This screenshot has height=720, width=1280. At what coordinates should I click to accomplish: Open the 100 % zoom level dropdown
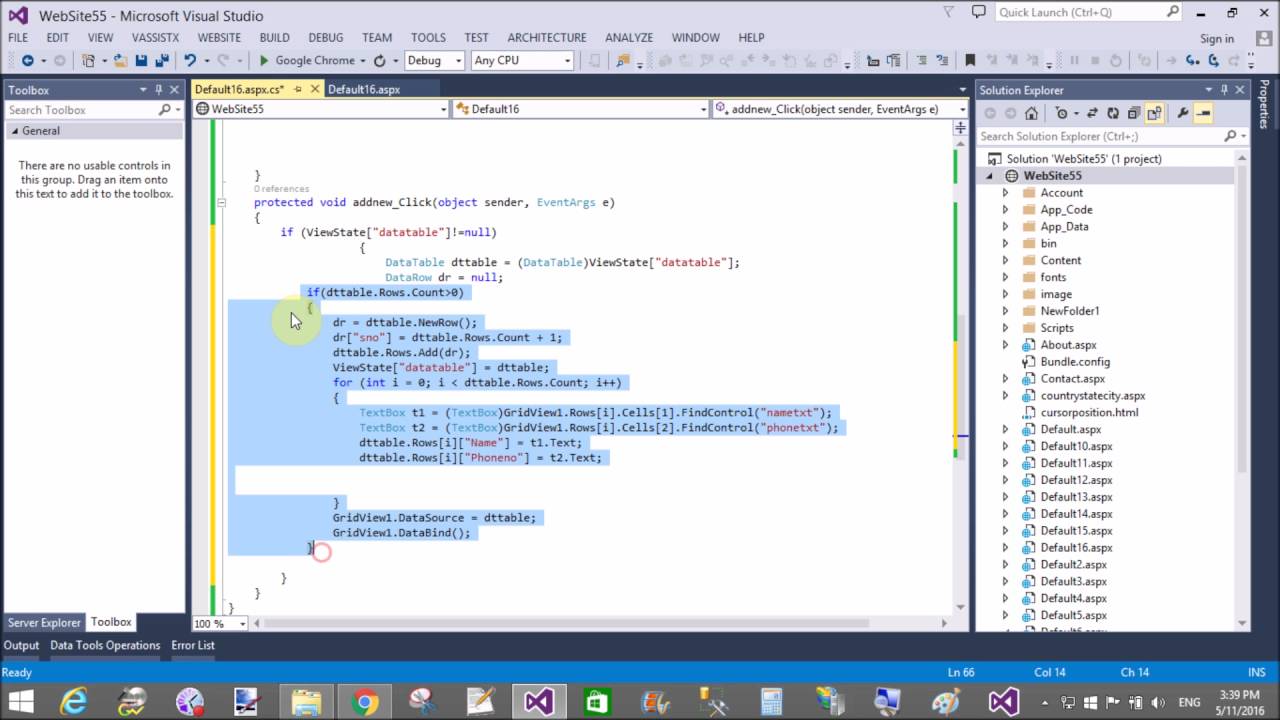click(243, 623)
